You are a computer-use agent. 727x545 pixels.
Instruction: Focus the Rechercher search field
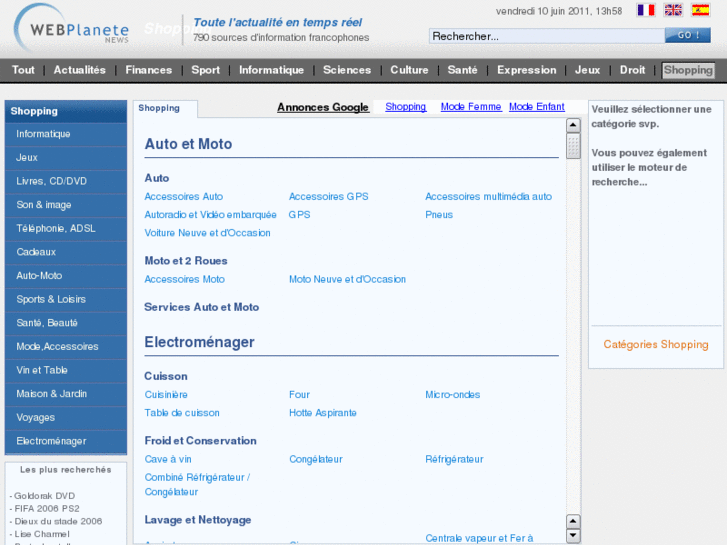[x=547, y=36]
